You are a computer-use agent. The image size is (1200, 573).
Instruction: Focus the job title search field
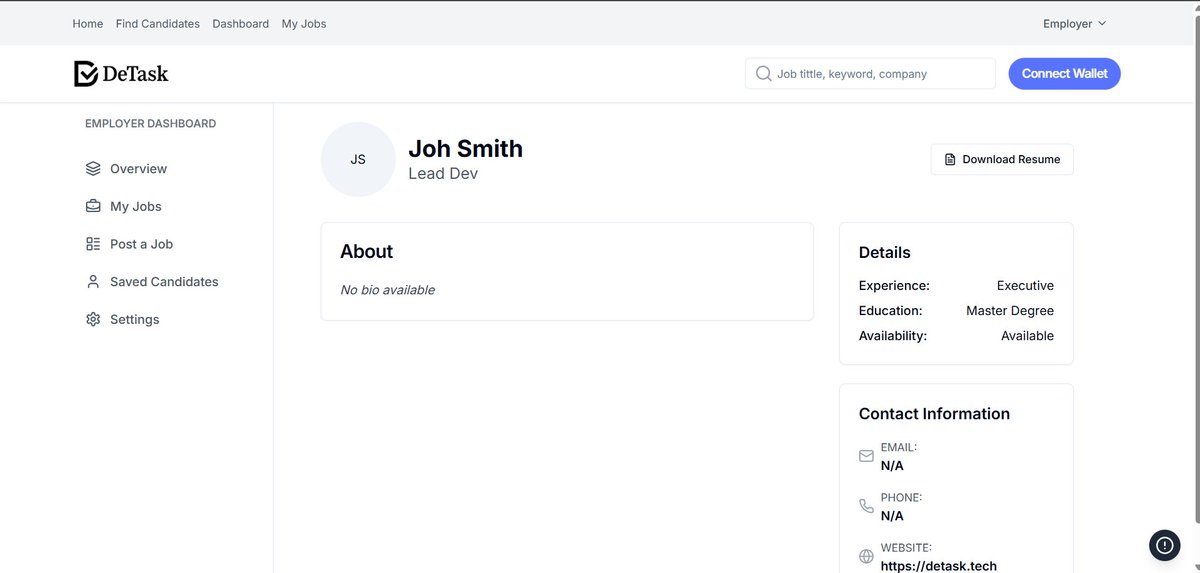click(870, 73)
